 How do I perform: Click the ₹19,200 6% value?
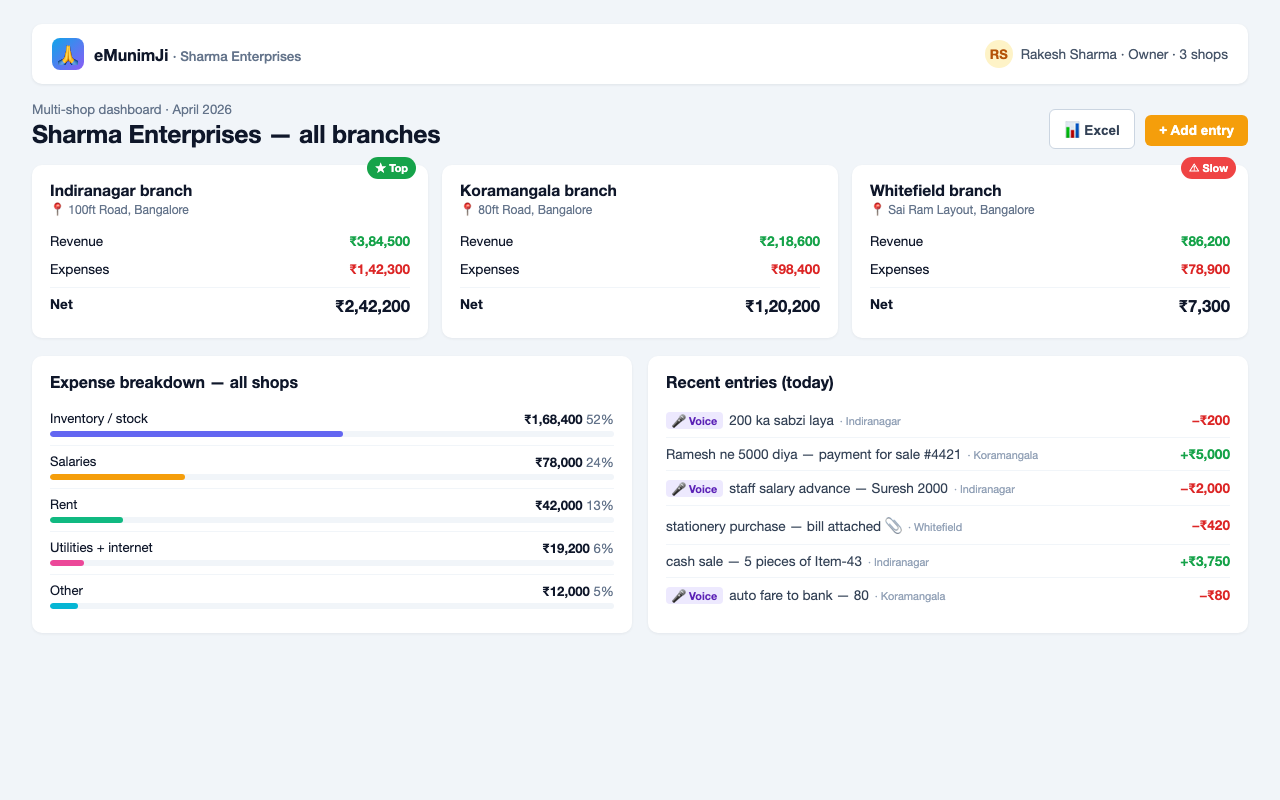pyautogui.click(x=578, y=549)
